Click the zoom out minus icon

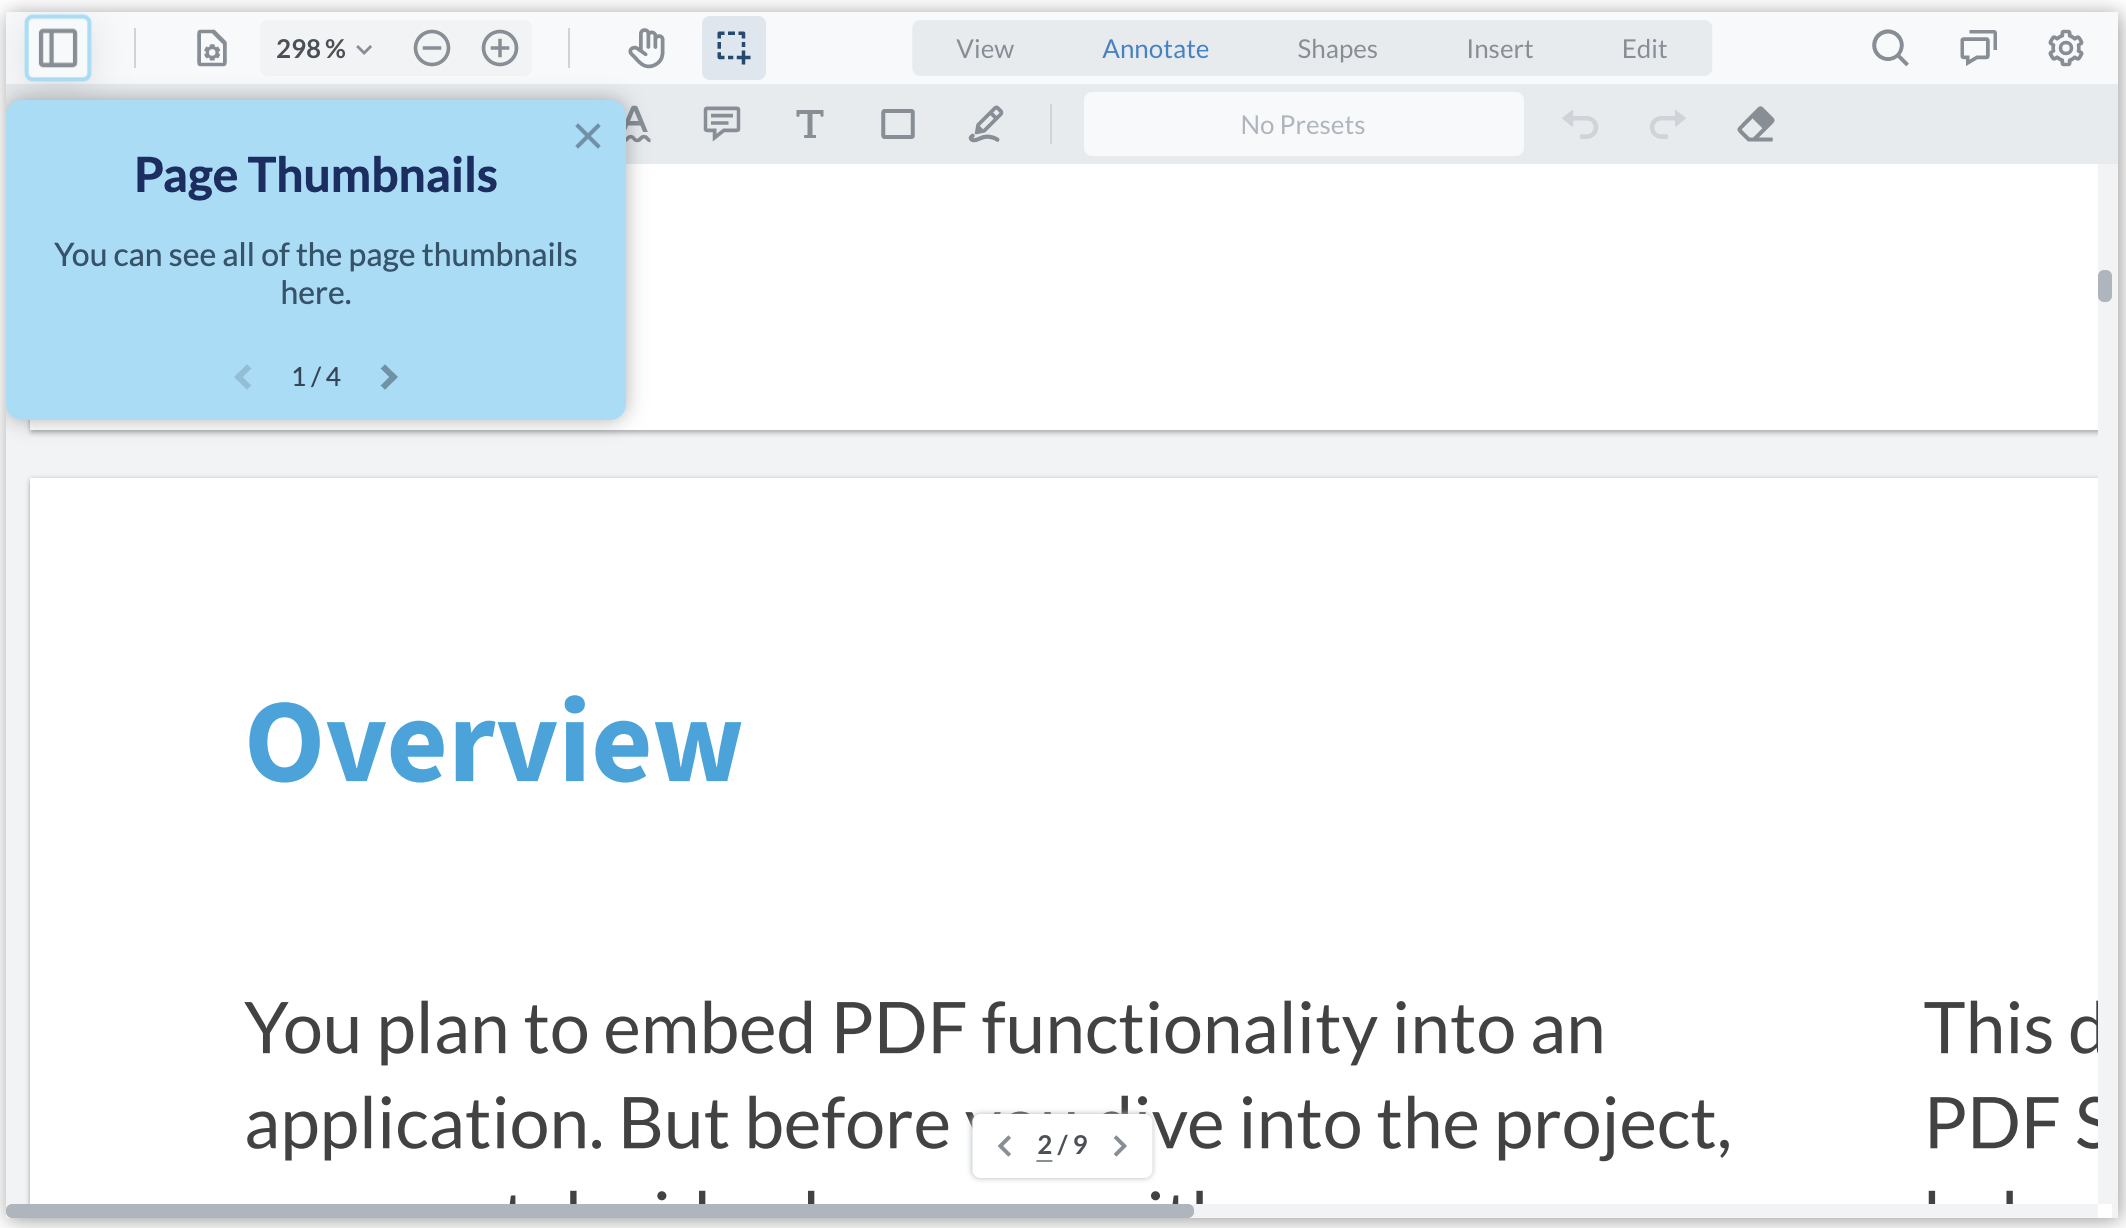(x=432, y=48)
